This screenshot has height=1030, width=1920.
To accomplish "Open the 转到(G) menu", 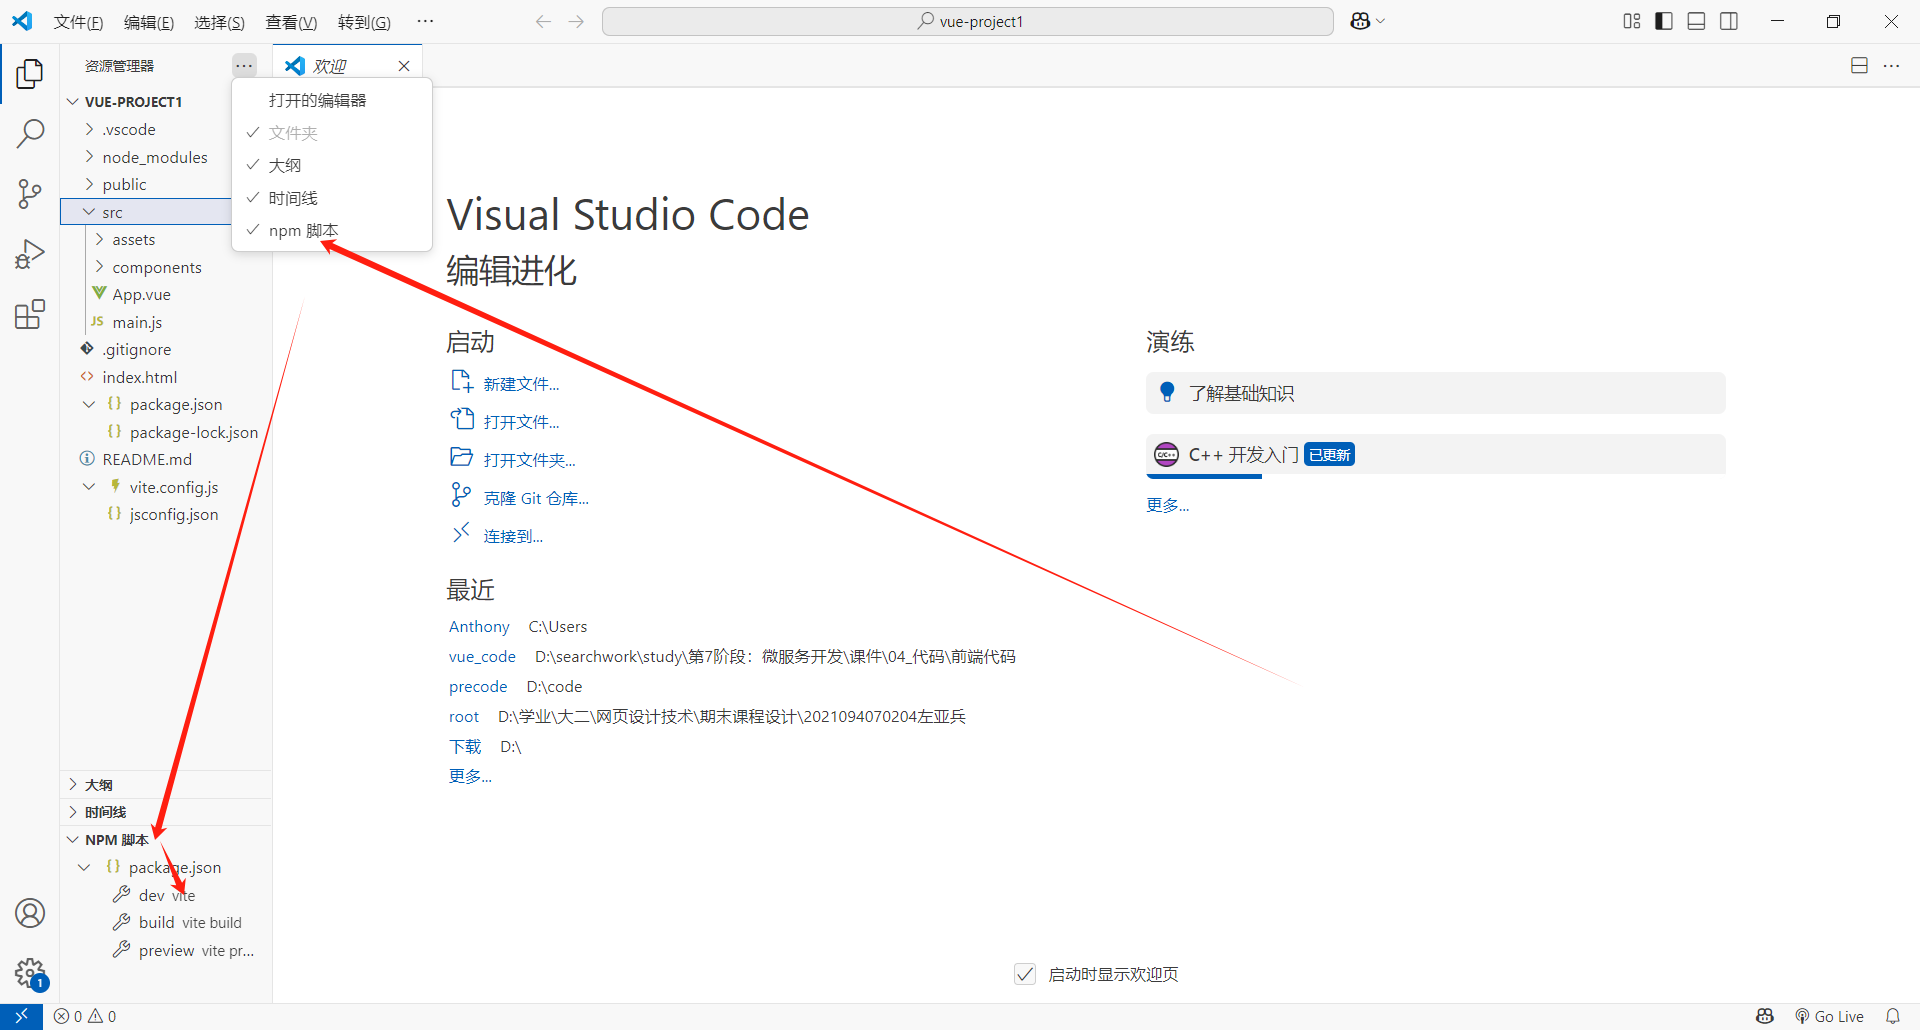I will [364, 22].
